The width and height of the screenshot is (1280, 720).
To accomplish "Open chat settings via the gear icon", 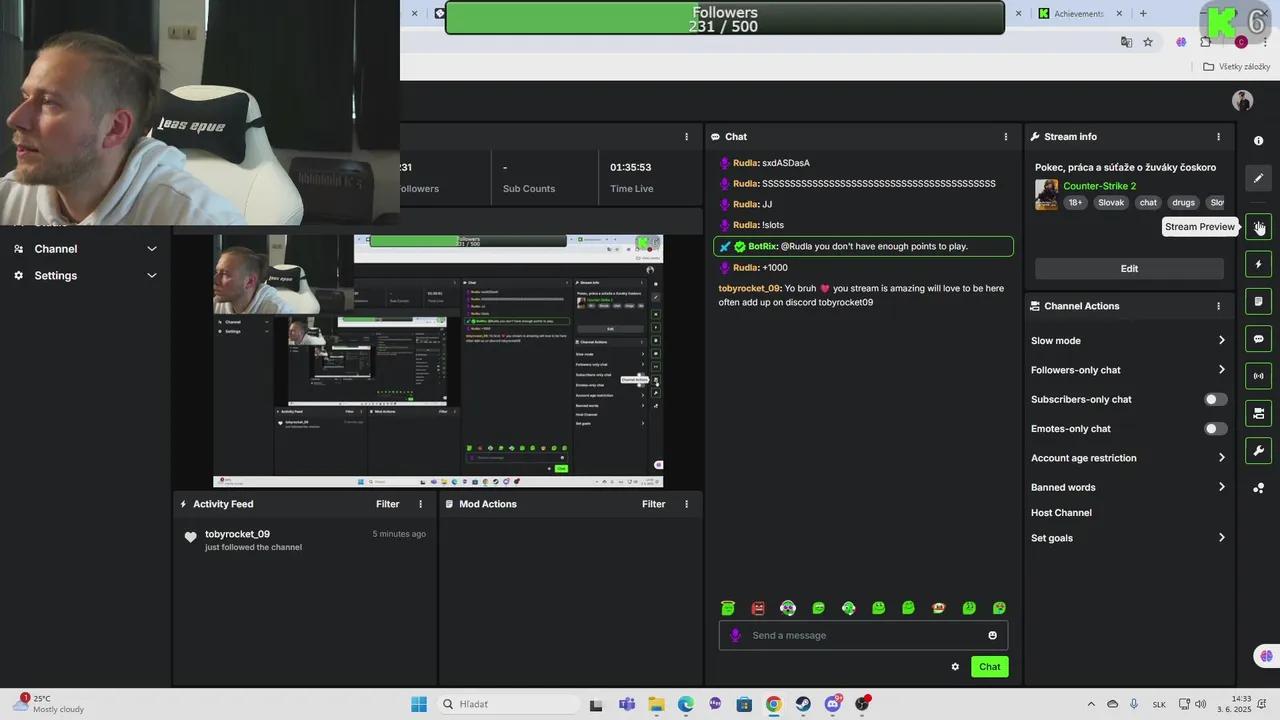I will click(955, 666).
